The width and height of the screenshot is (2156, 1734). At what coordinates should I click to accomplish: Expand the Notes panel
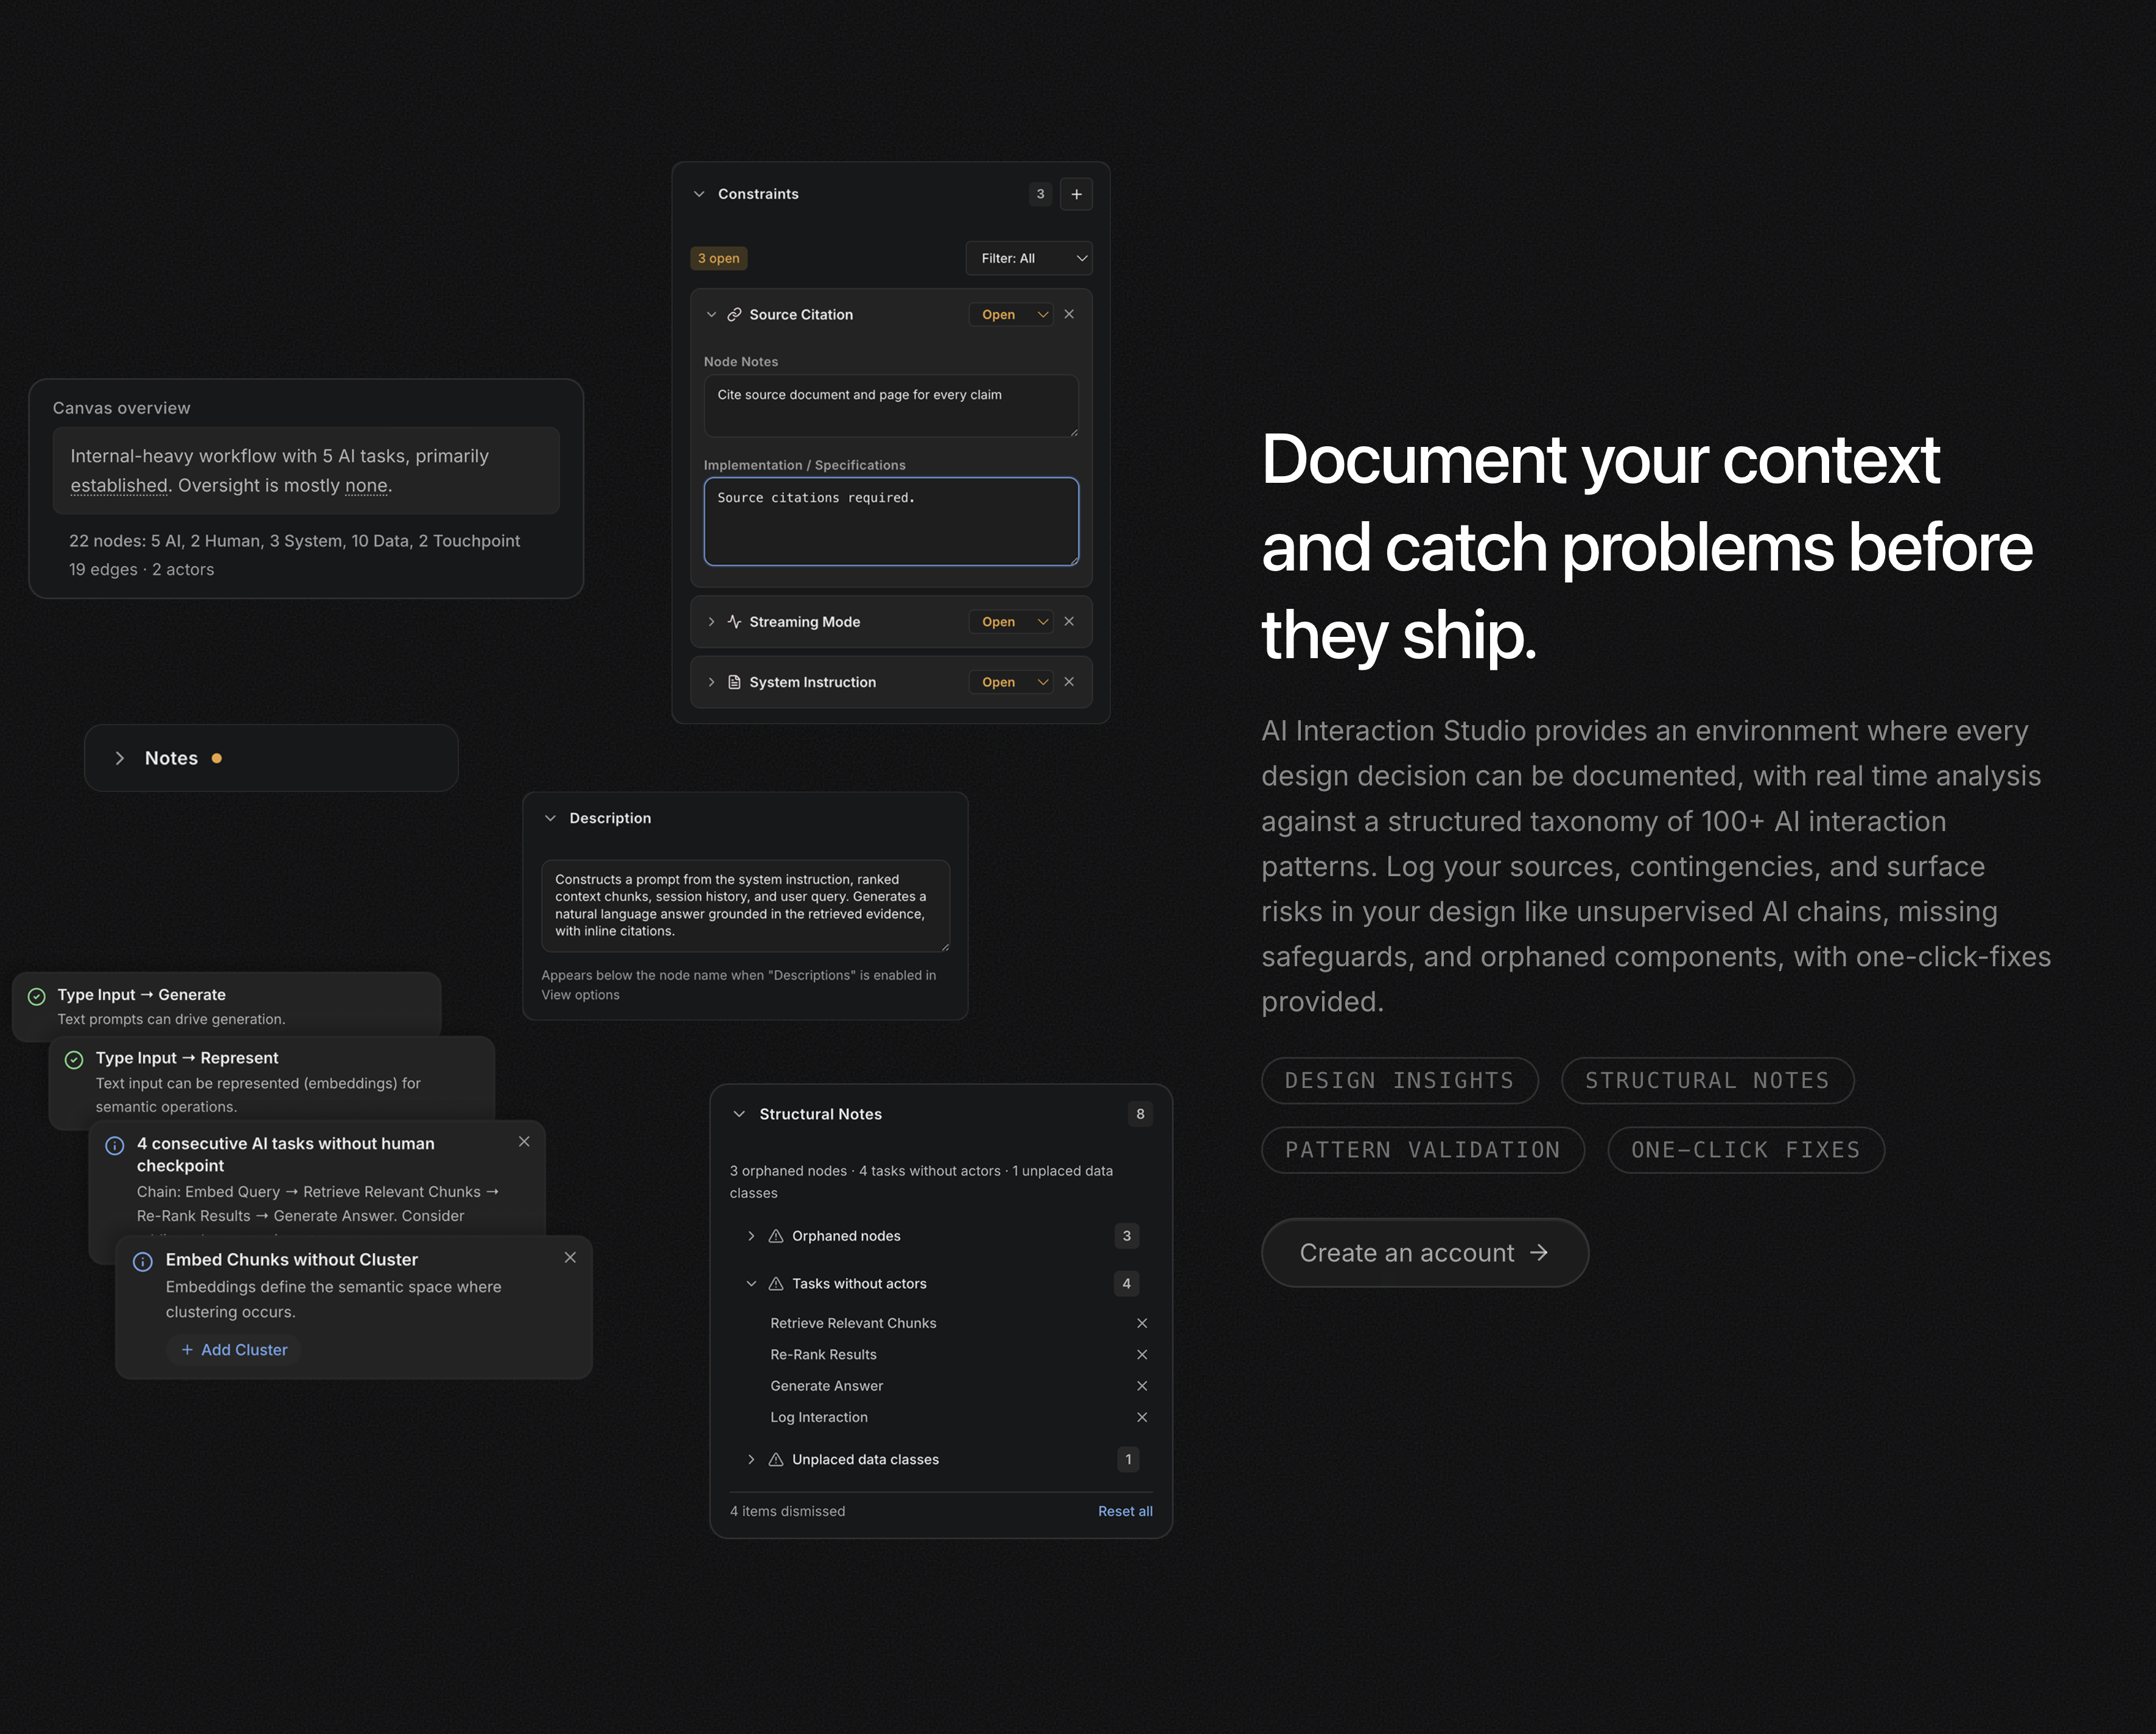coord(120,758)
